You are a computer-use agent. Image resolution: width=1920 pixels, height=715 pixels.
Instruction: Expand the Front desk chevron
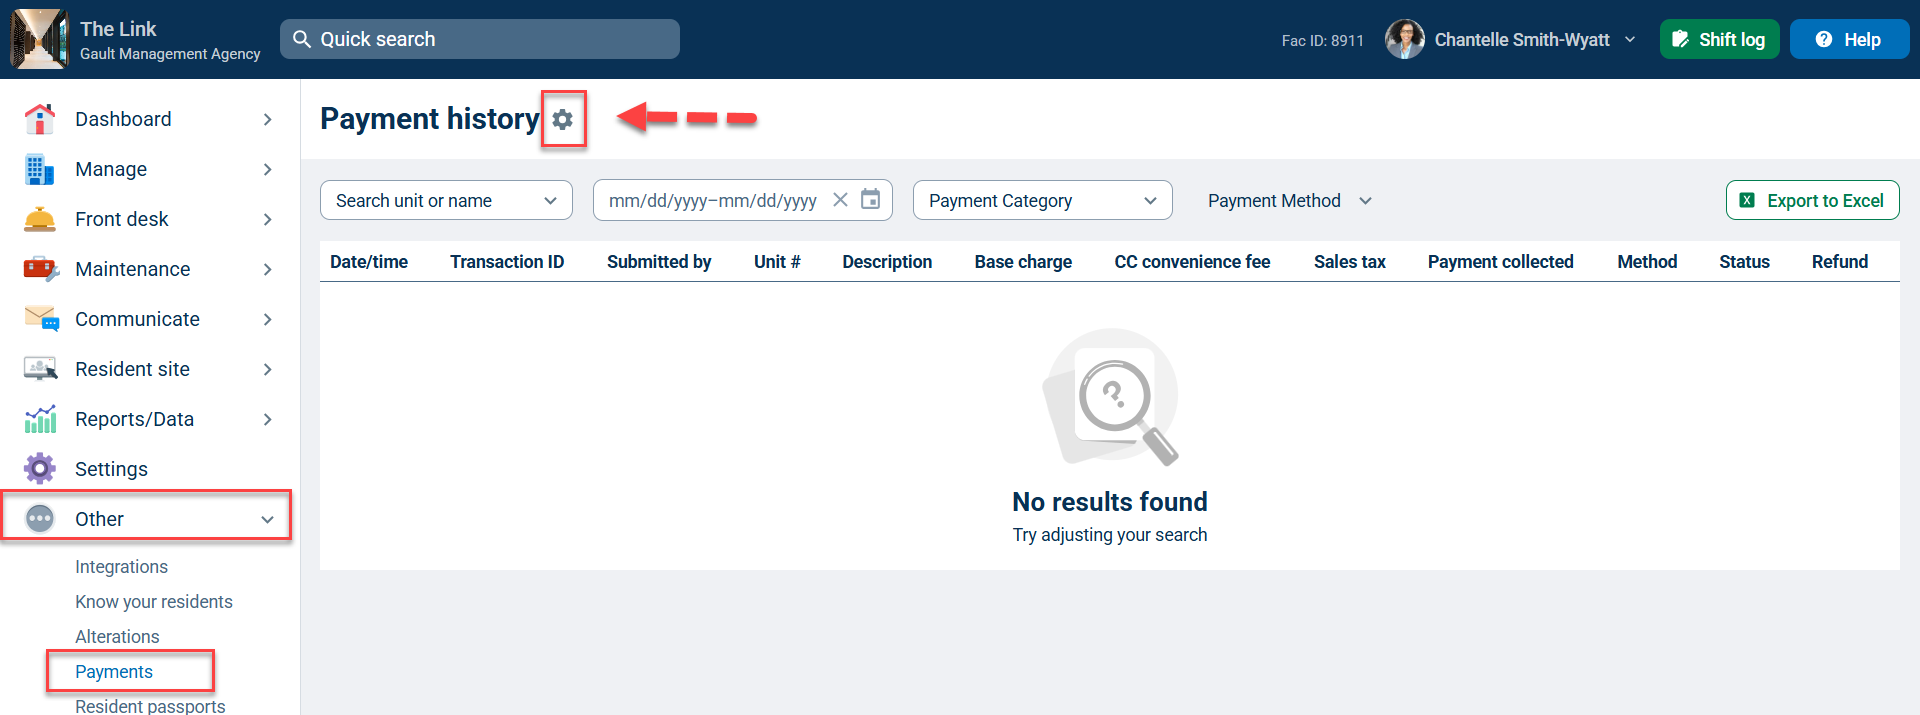pyautogui.click(x=267, y=219)
